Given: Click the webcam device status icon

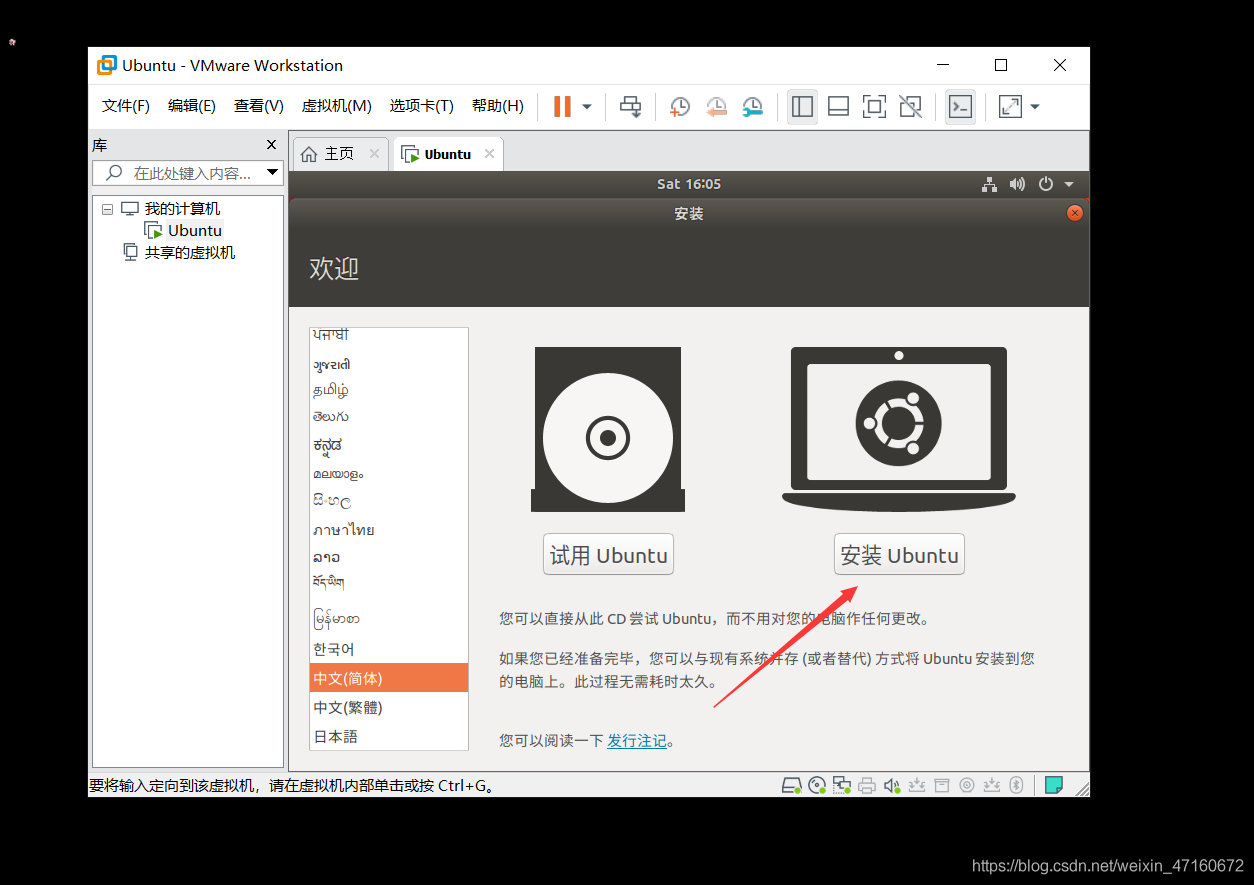Looking at the screenshot, I should (x=967, y=785).
